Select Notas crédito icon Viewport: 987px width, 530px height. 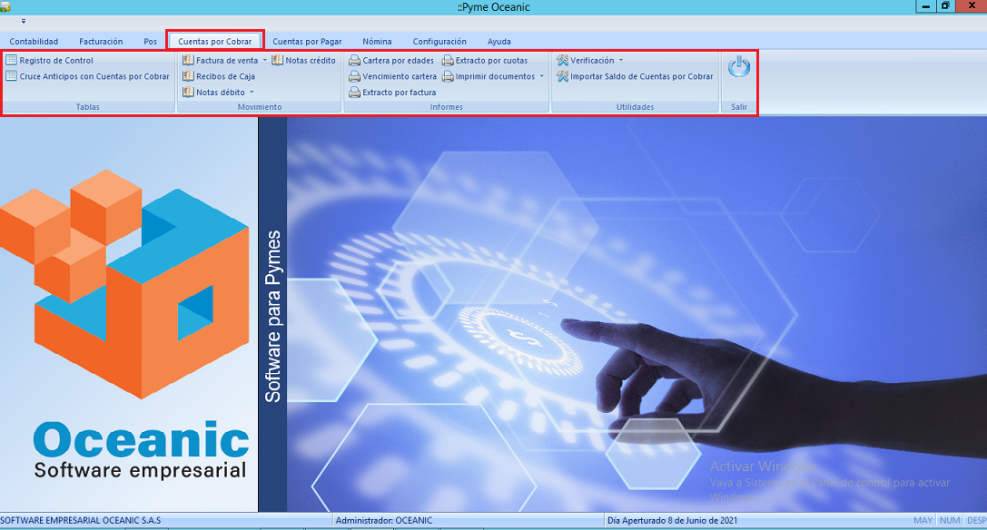277,60
